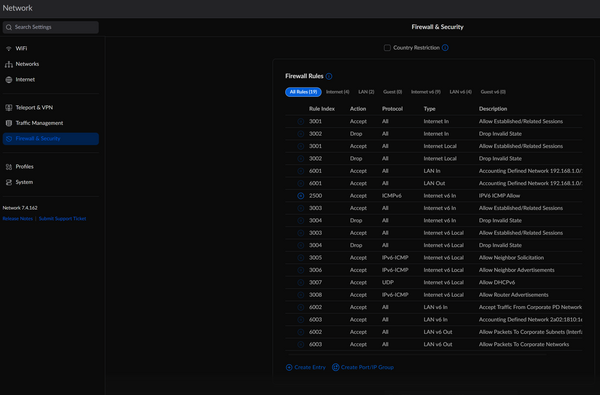Click the Type column header

point(429,109)
